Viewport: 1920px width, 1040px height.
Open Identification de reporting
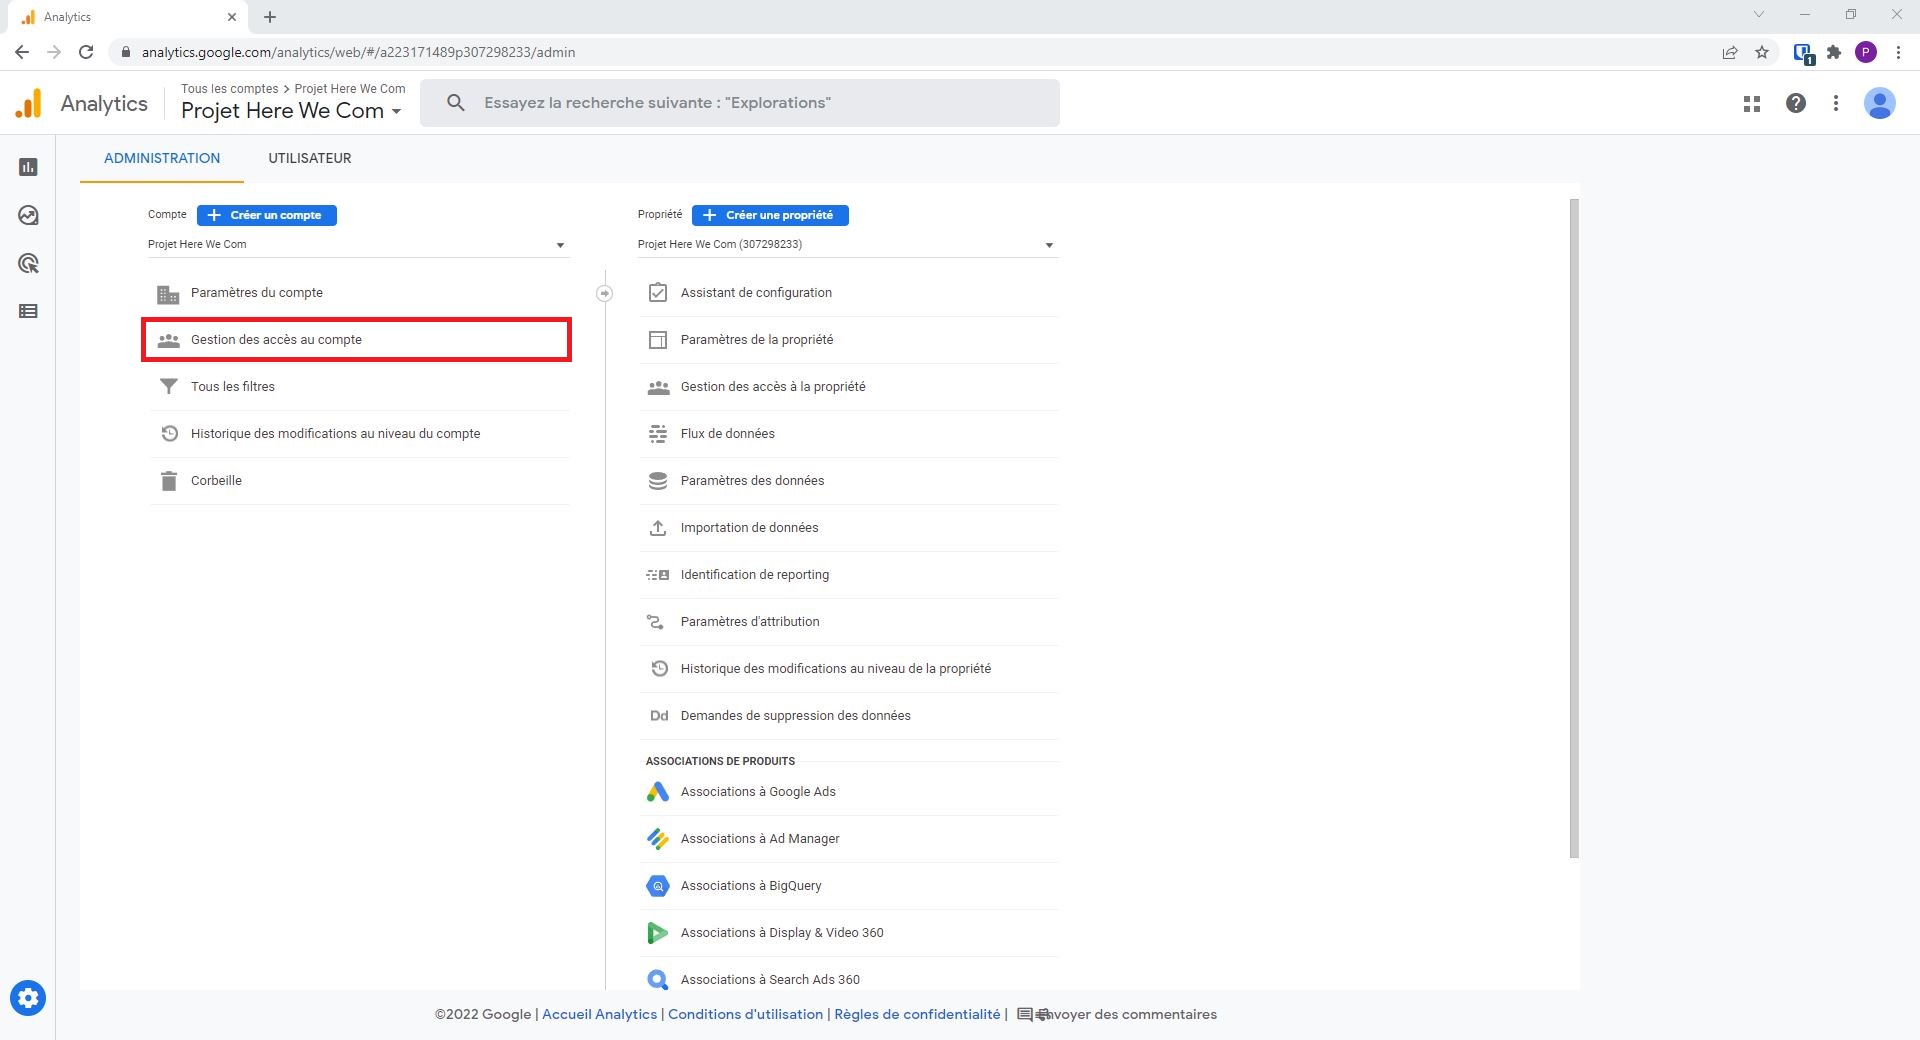click(850, 575)
